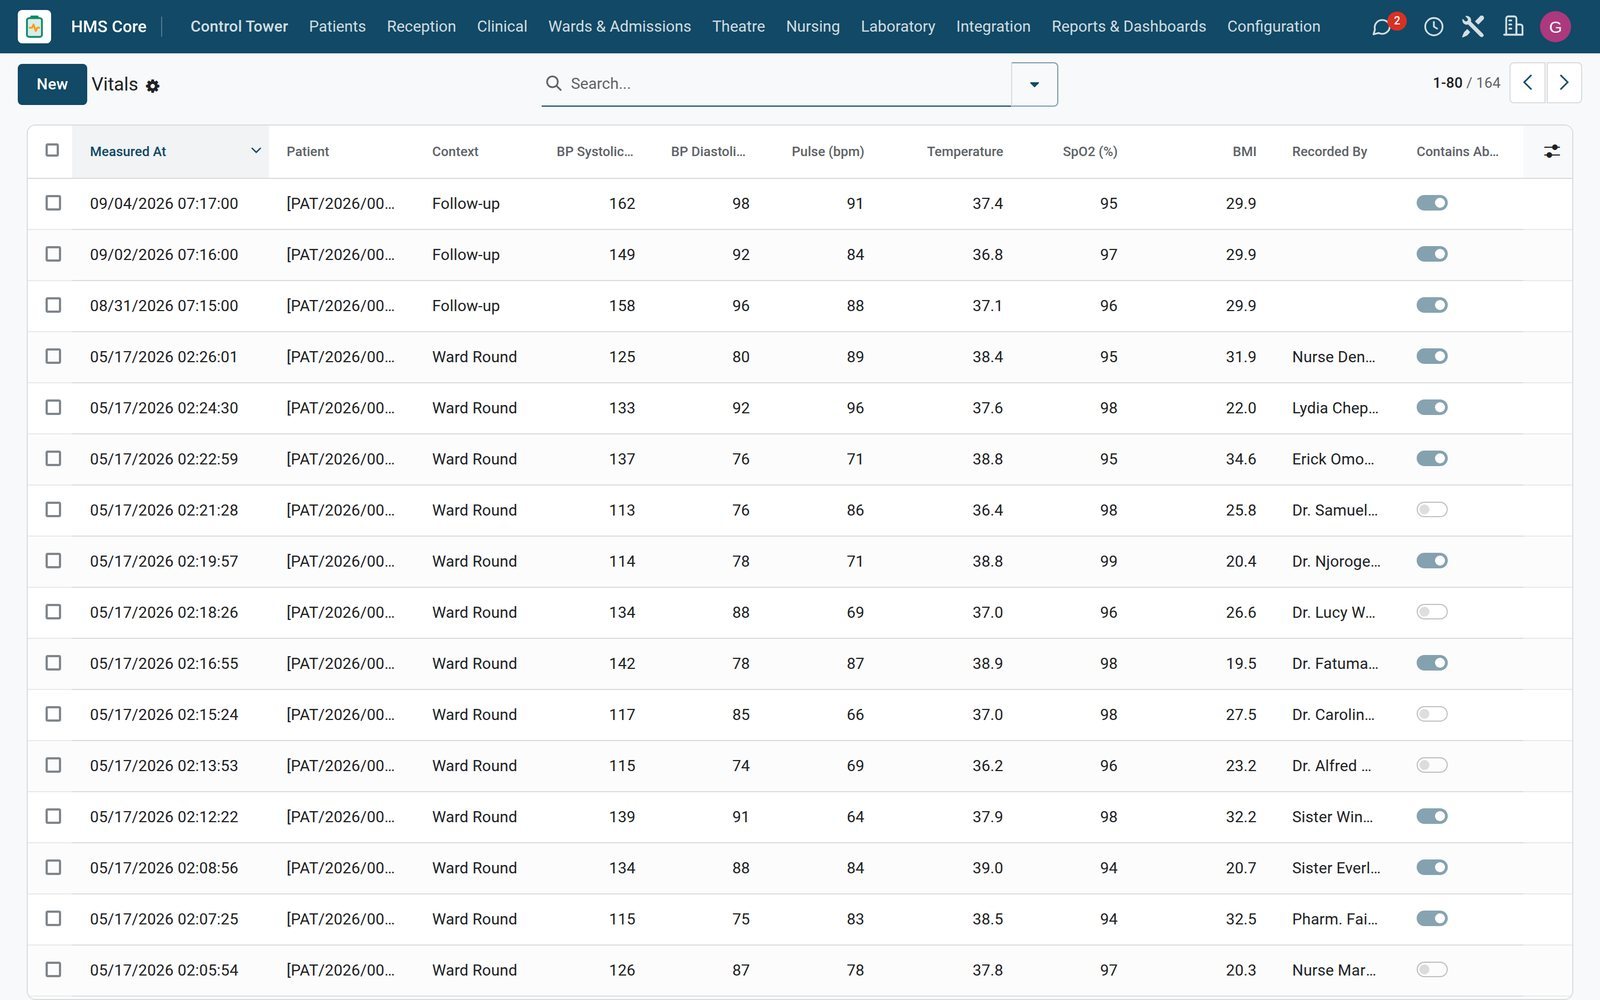The width and height of the screenshot is (1600, 1000).
Task: Click the 'Dr. Fatuma...' recorded by cell
Action: tap(1334, 663)
